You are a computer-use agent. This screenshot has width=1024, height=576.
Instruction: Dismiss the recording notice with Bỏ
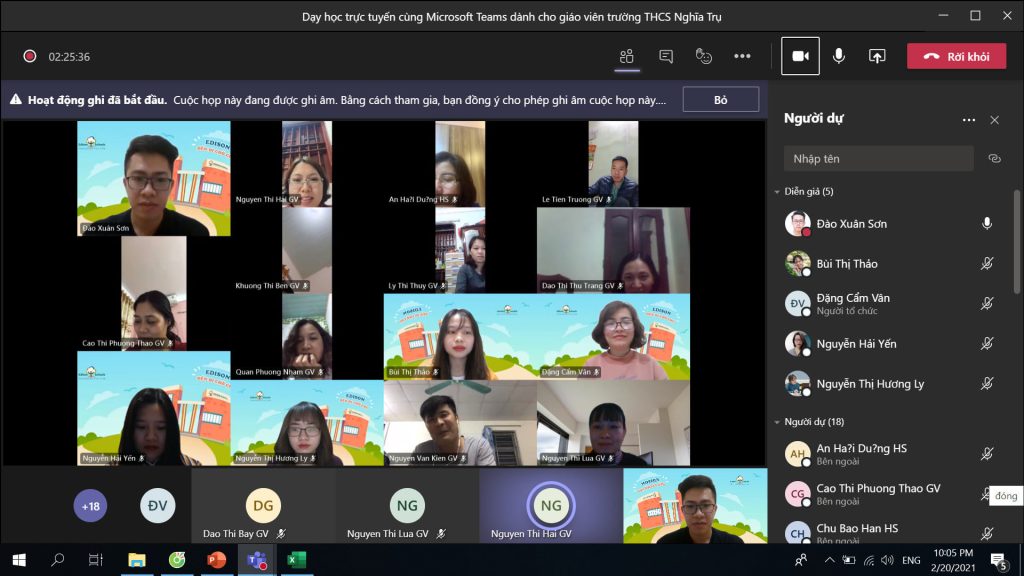click(x=721, y=100)
